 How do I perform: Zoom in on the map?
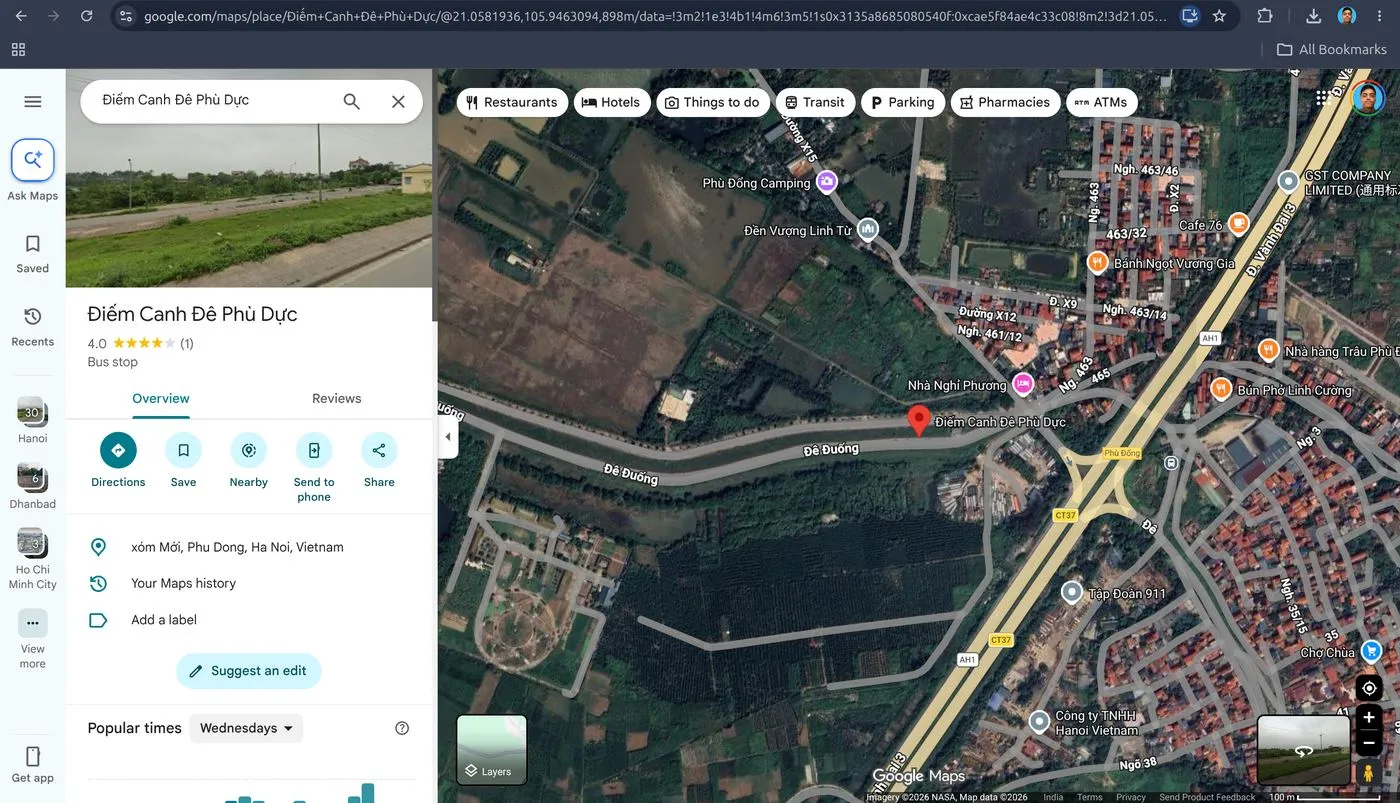(1369, 718)
